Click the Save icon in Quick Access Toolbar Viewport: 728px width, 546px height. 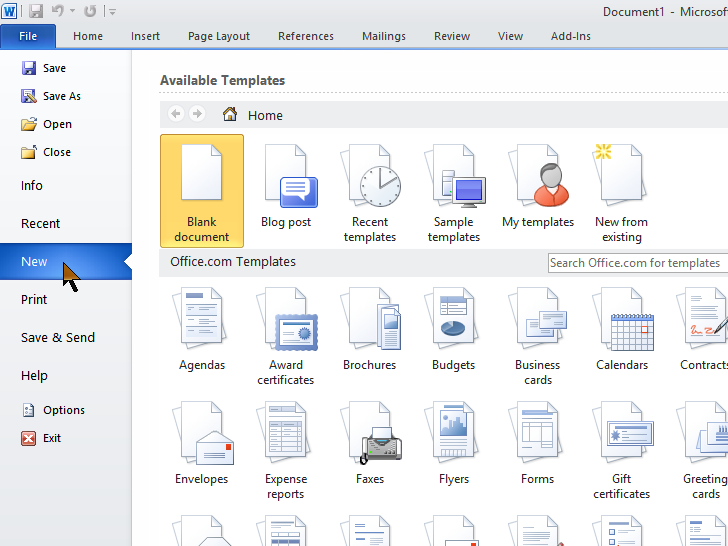click(36, 11)
